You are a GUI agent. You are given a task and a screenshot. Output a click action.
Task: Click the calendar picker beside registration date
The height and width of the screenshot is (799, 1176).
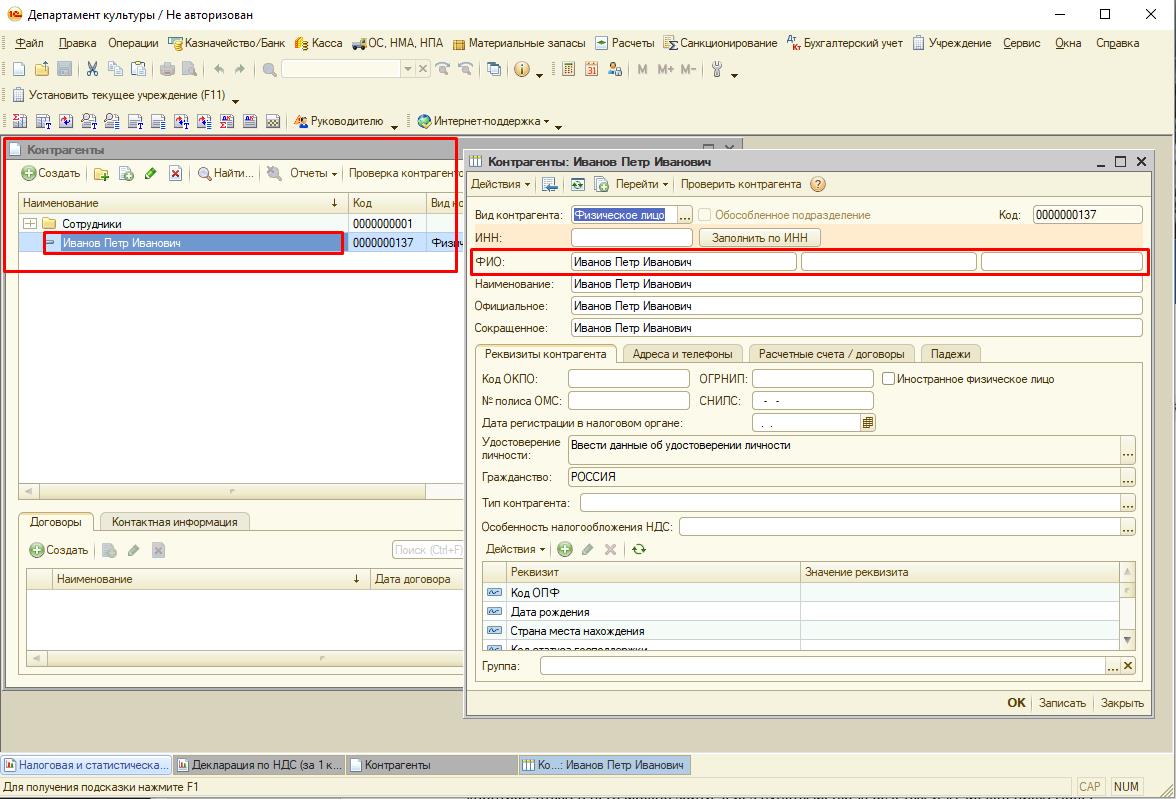coord(868,423)
